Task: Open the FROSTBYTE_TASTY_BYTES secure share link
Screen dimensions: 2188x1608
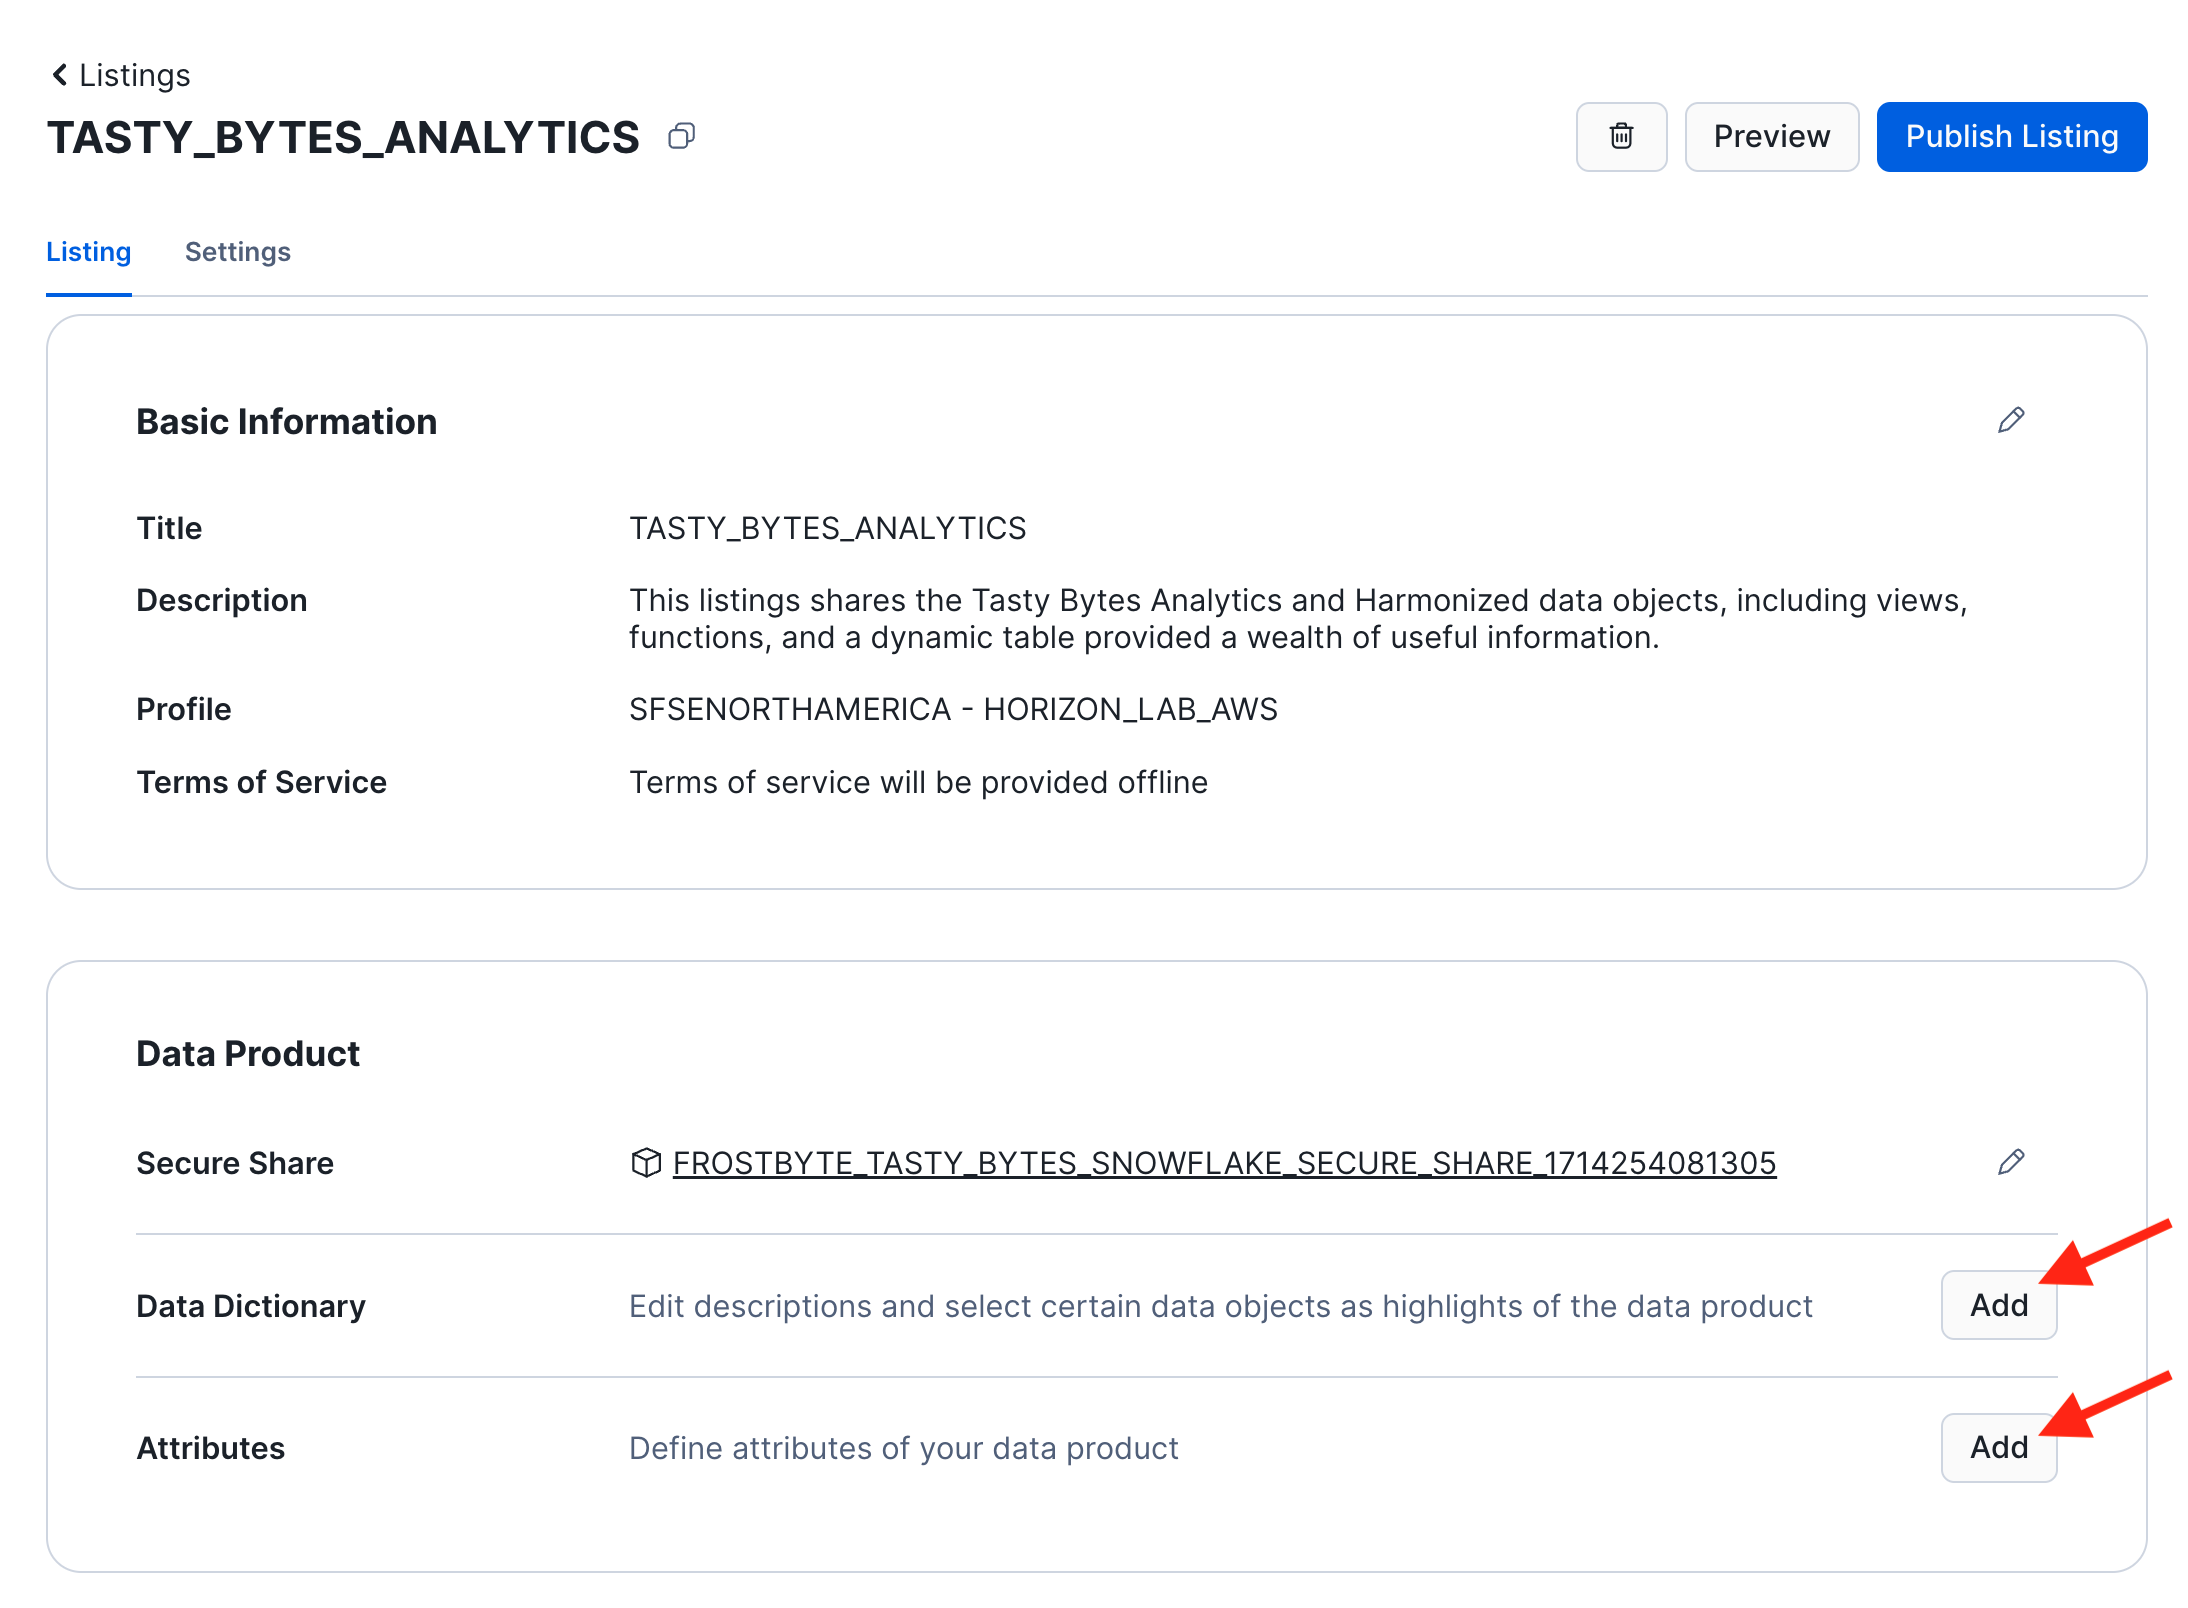Action: (1224, 1163)
